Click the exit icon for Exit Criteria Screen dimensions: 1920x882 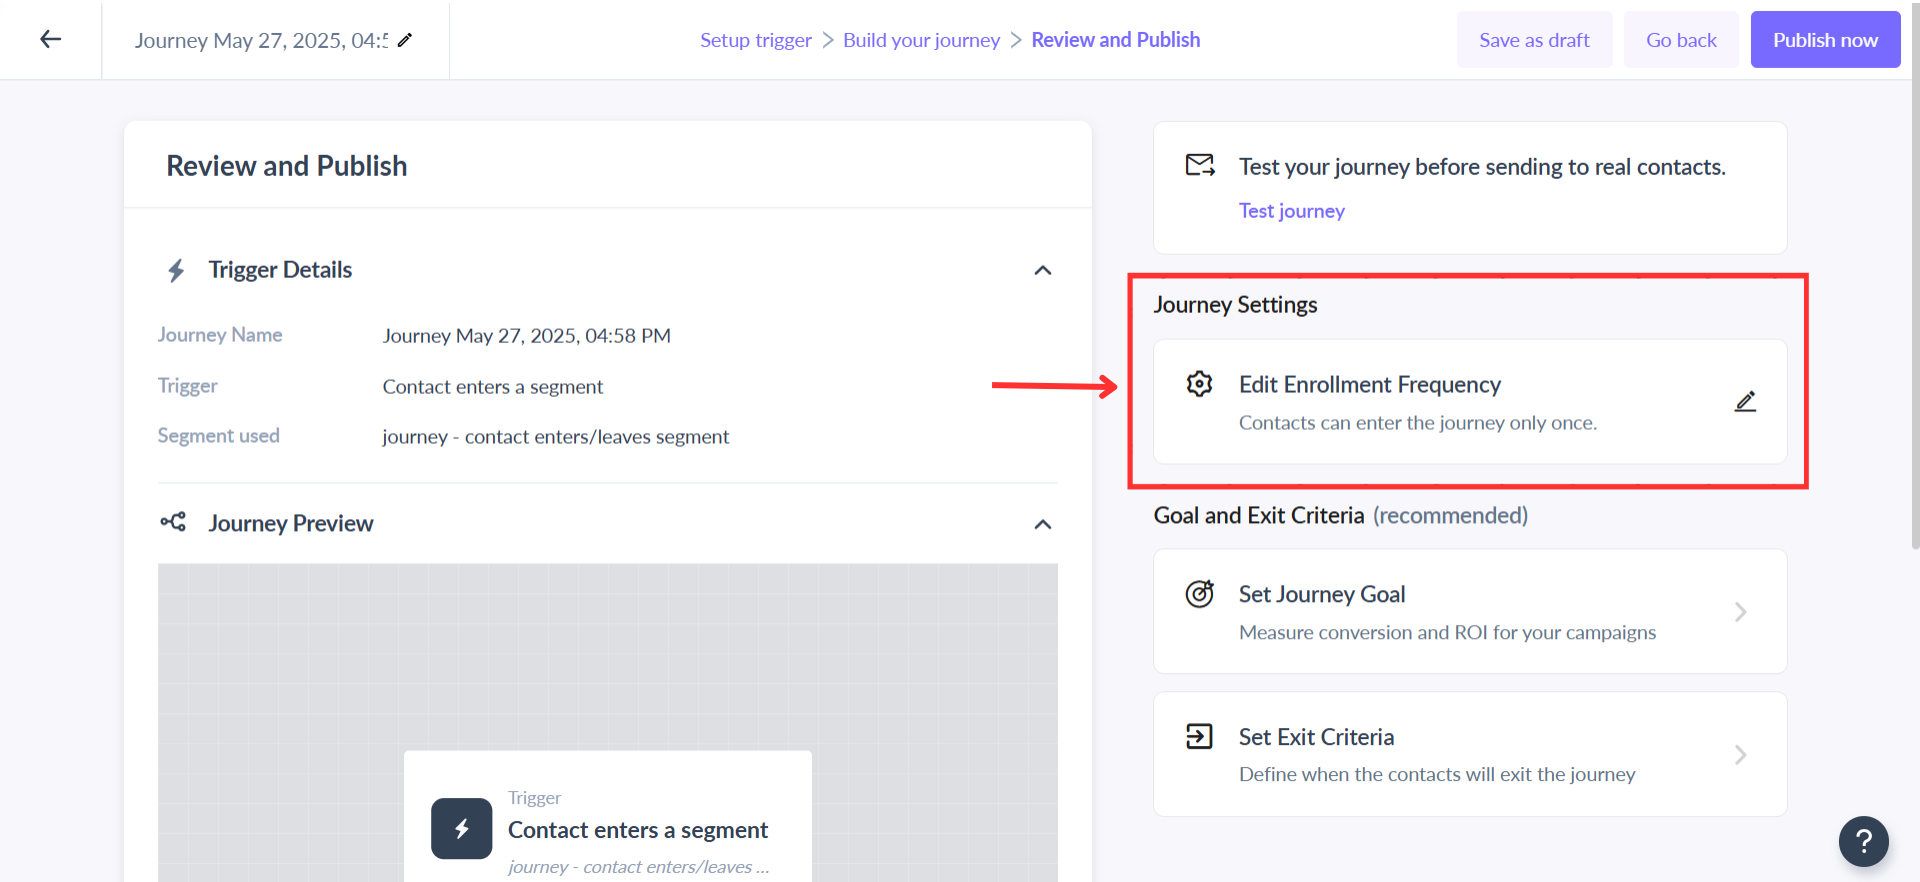pyautogui.click(x=1199, y=737)
